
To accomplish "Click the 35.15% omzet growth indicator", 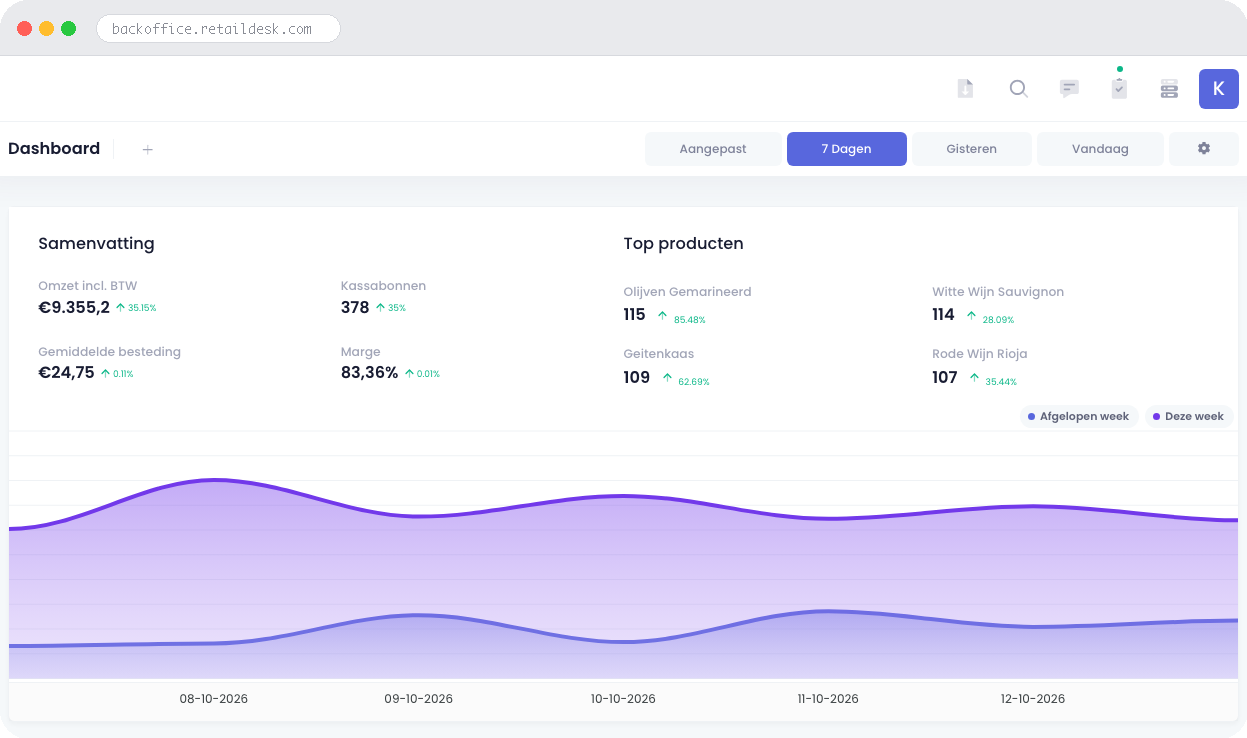I will 136,308.
